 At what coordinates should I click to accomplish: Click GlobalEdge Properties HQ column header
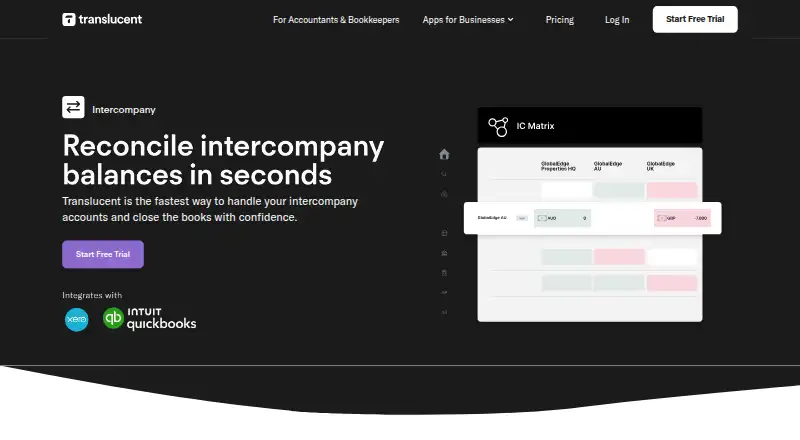point(558,166)
